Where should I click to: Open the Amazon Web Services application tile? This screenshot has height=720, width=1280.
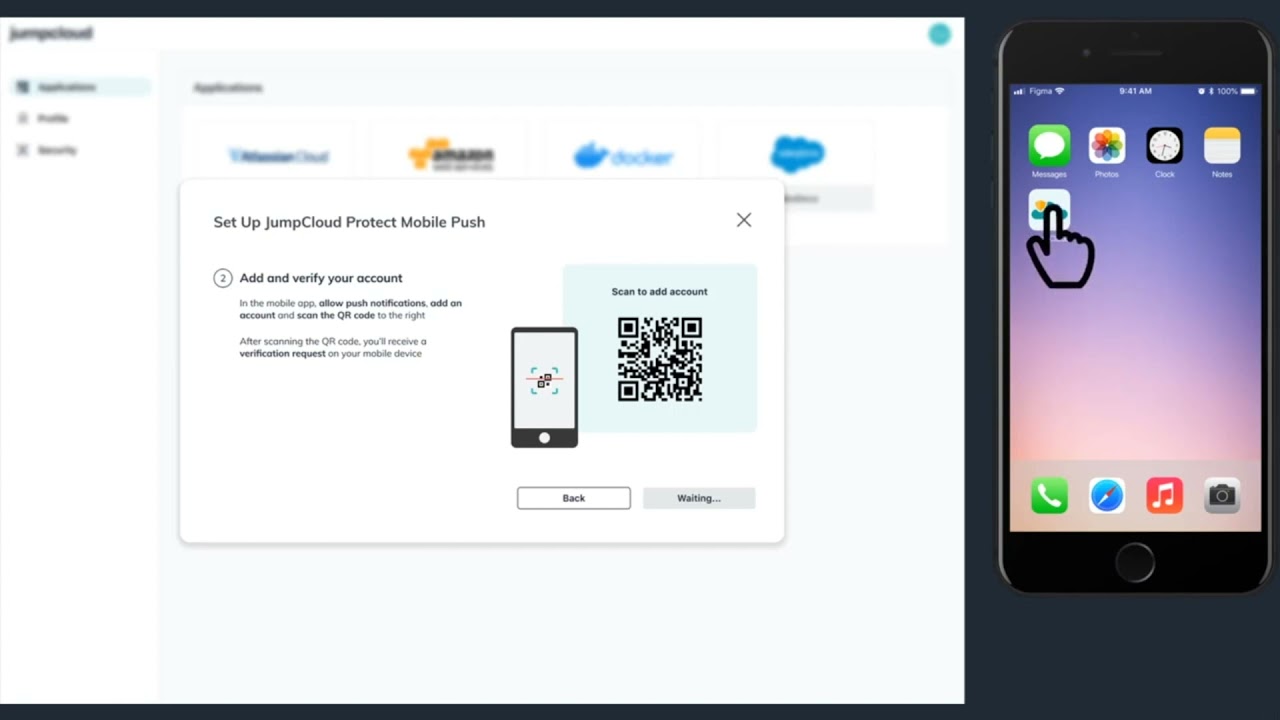[x=451, y=156]
